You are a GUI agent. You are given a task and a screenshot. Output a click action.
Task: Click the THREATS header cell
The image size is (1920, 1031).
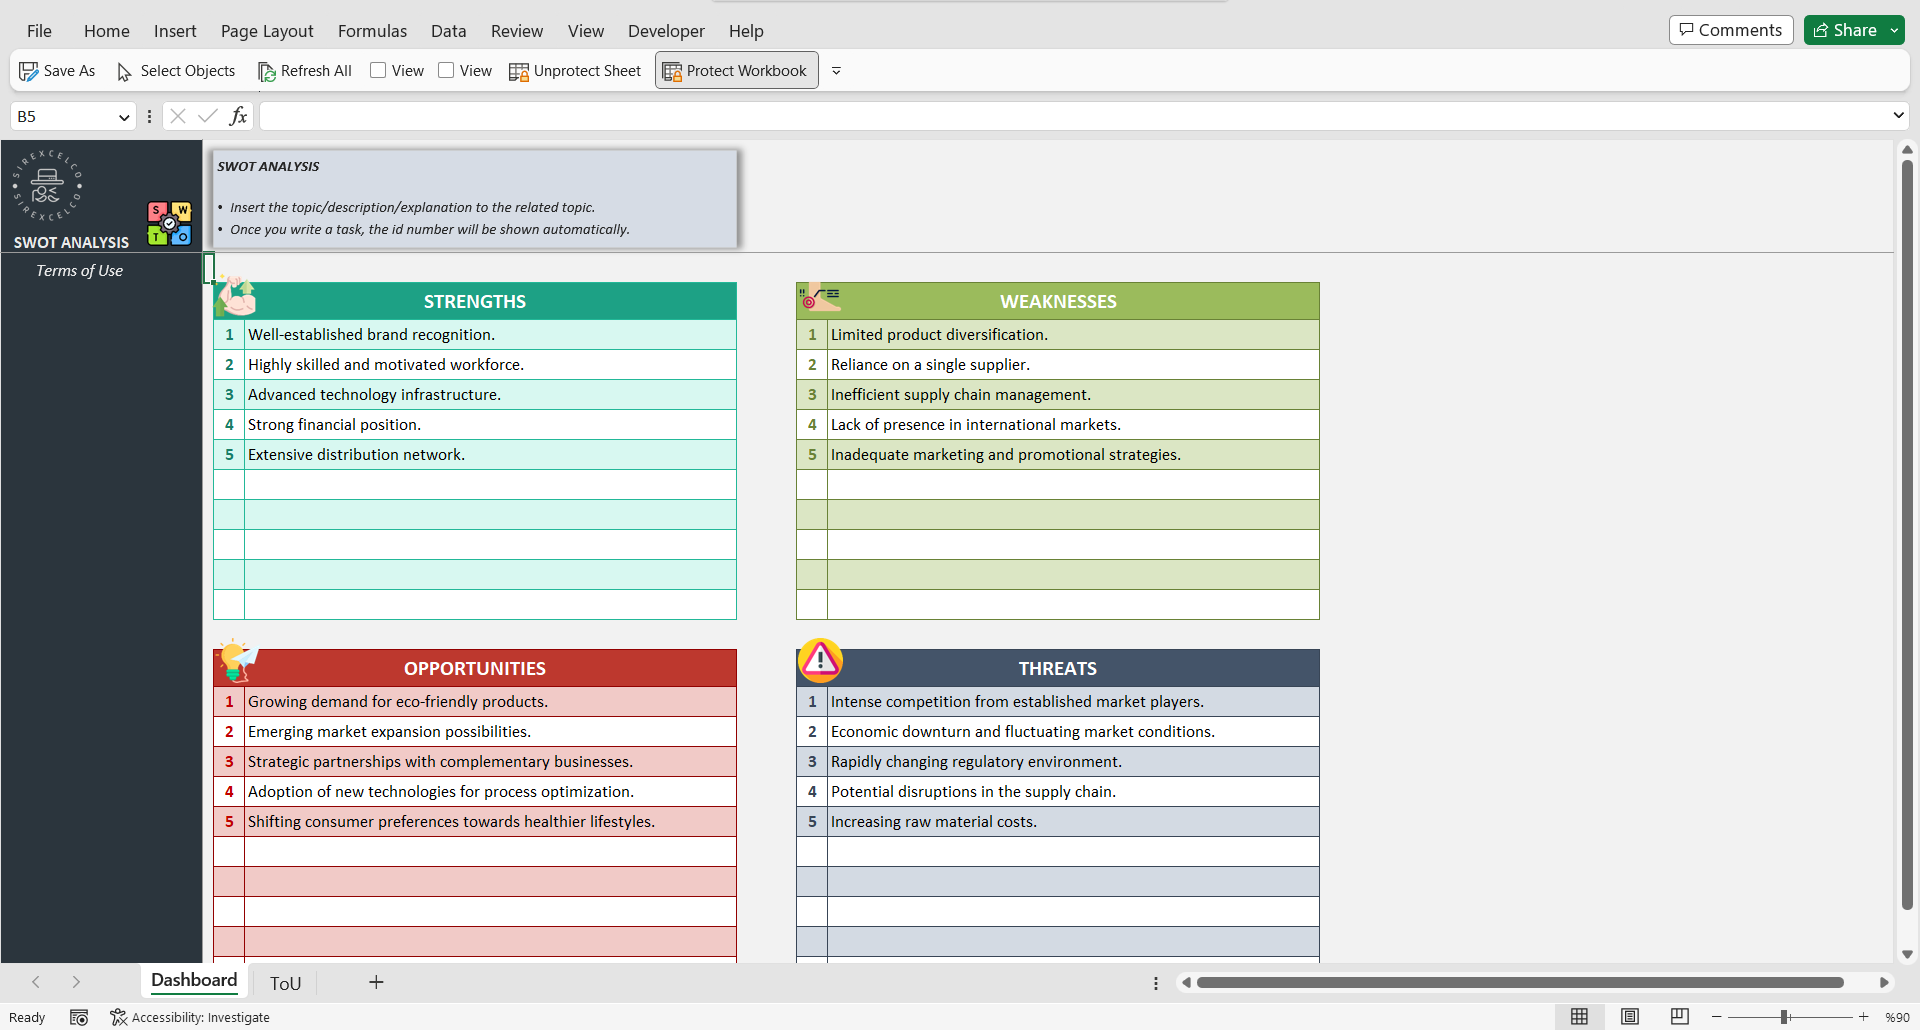click(1058, 668)
